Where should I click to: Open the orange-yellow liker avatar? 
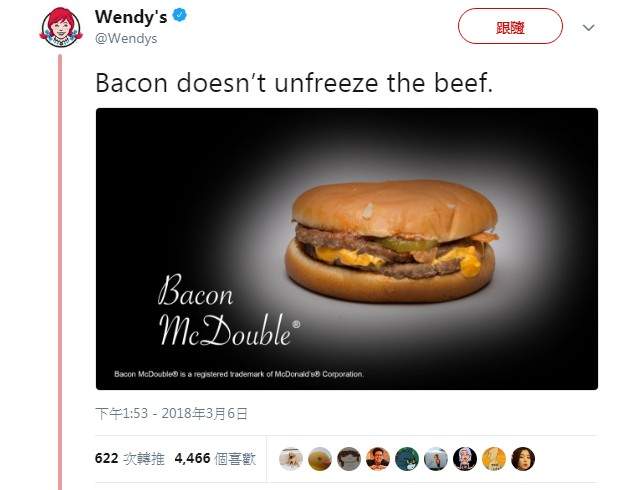pos(494,459)
